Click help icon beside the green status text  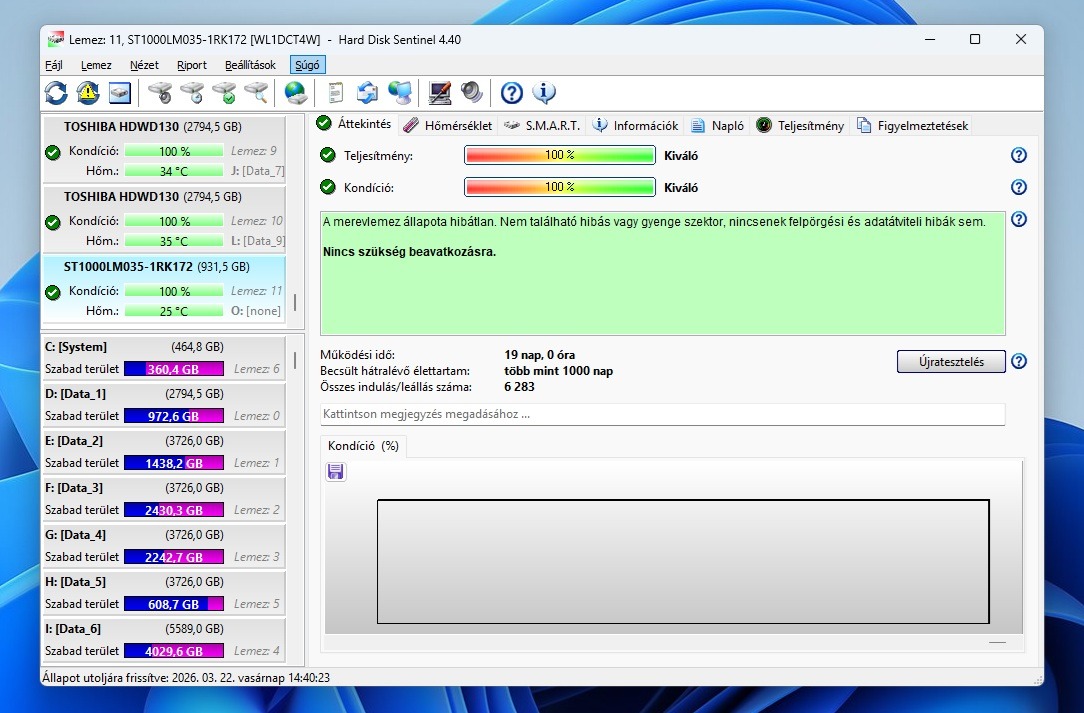pyautogui.click(x=1018, y=219)
